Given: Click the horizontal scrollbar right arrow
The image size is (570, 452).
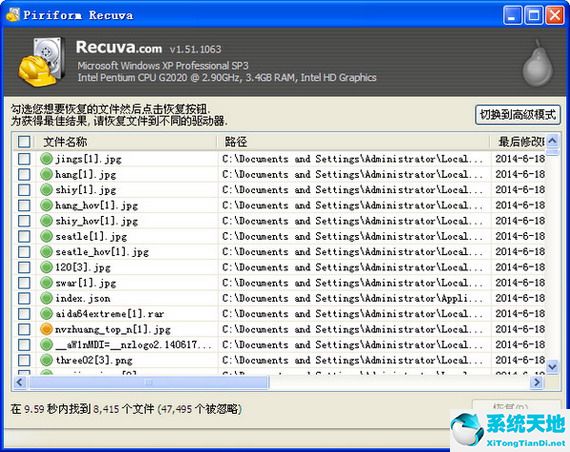Looking at the screenshot, I should tap(537, 382).
